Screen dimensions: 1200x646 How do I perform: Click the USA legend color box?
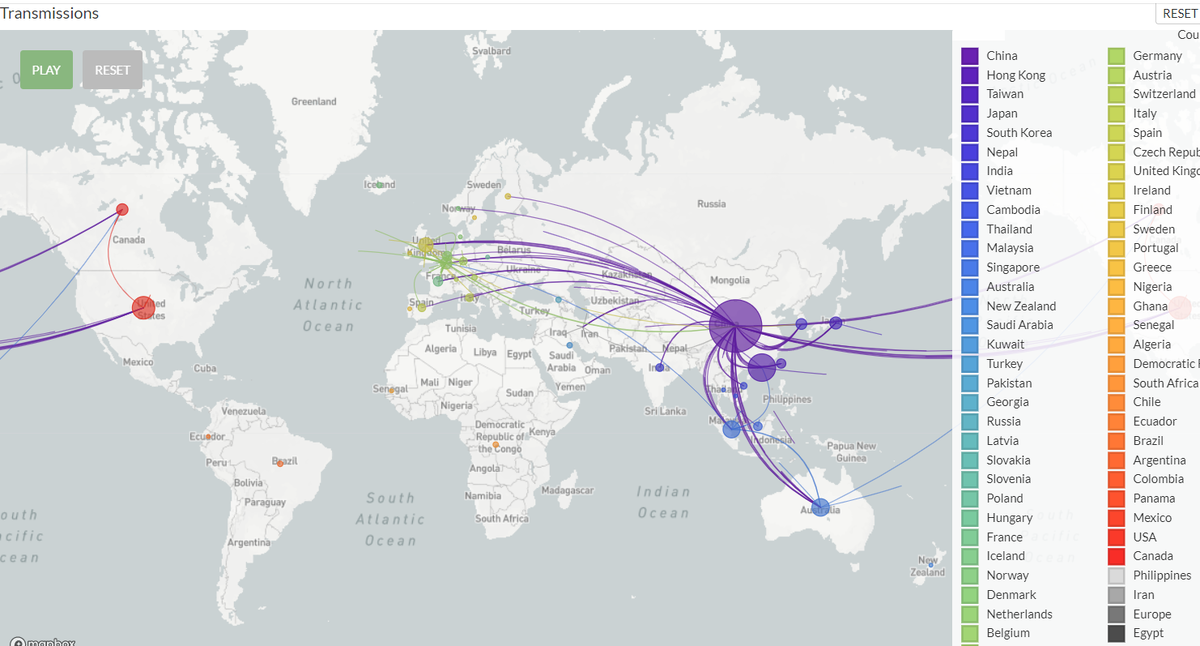coord(1116,537)
